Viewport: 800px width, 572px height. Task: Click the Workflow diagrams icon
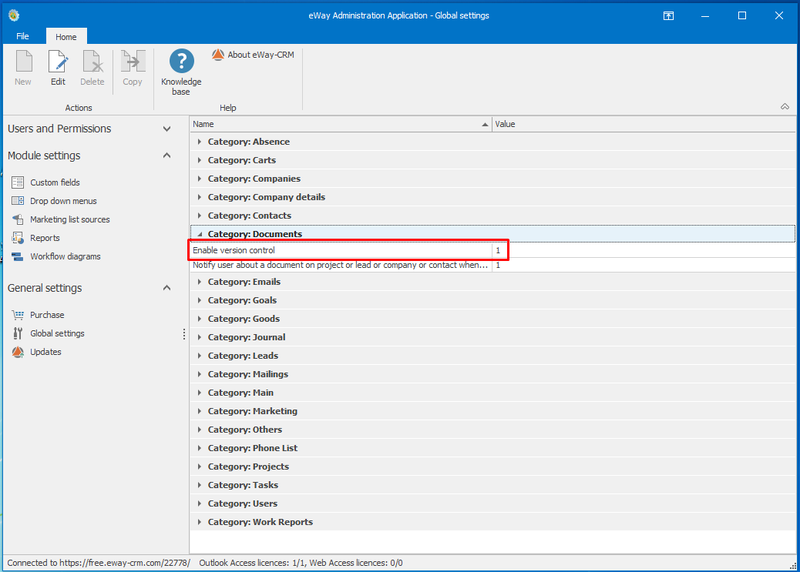coord(18,256)
